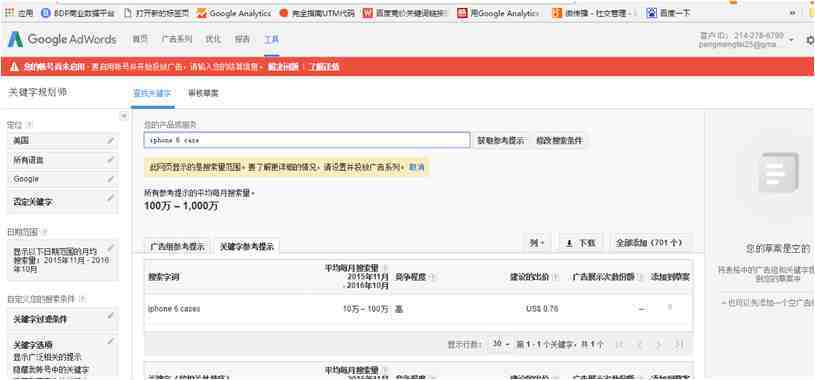Open the 列 columns dropdown
Image resolution: width=815 pixels, height=380 pixels.
point(537,243)
